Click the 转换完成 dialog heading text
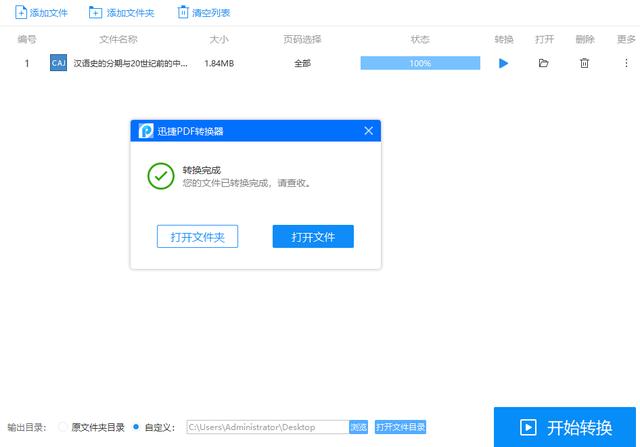This screenshot has width=640, height=447. point(202,170)
